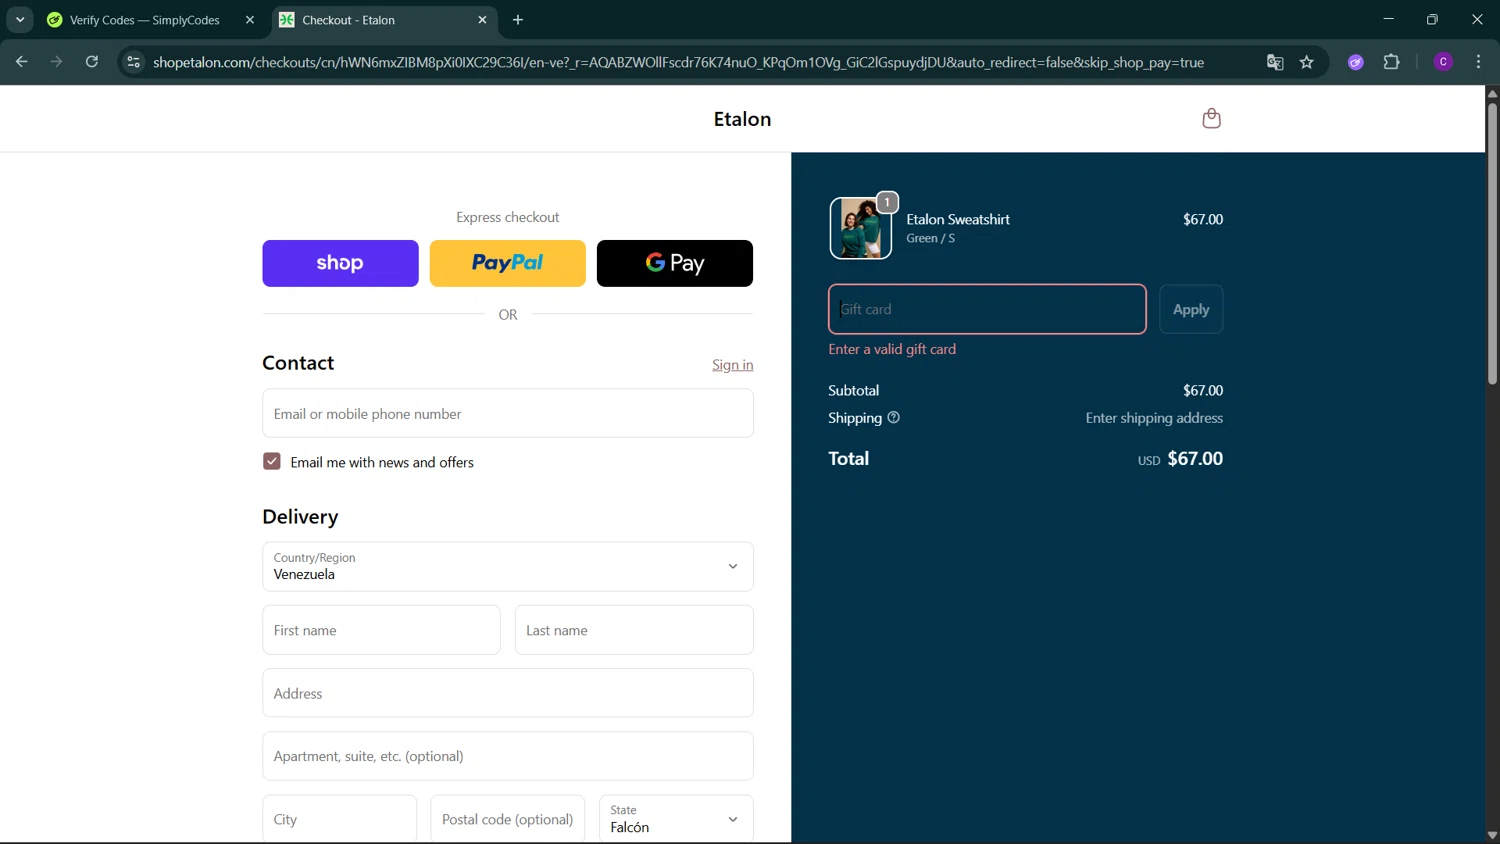Open the shopping bag cart icon

coord(1211,119)
